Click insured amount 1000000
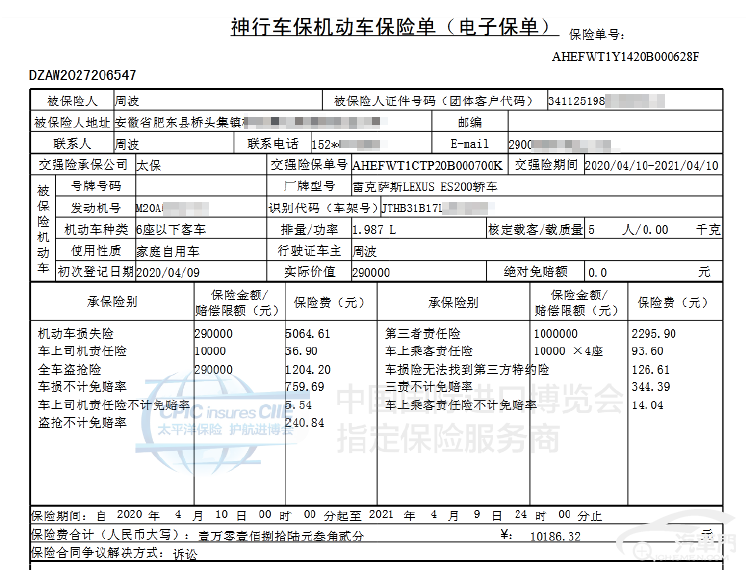The height and width of the screenshot is (572, 746). 556,334
